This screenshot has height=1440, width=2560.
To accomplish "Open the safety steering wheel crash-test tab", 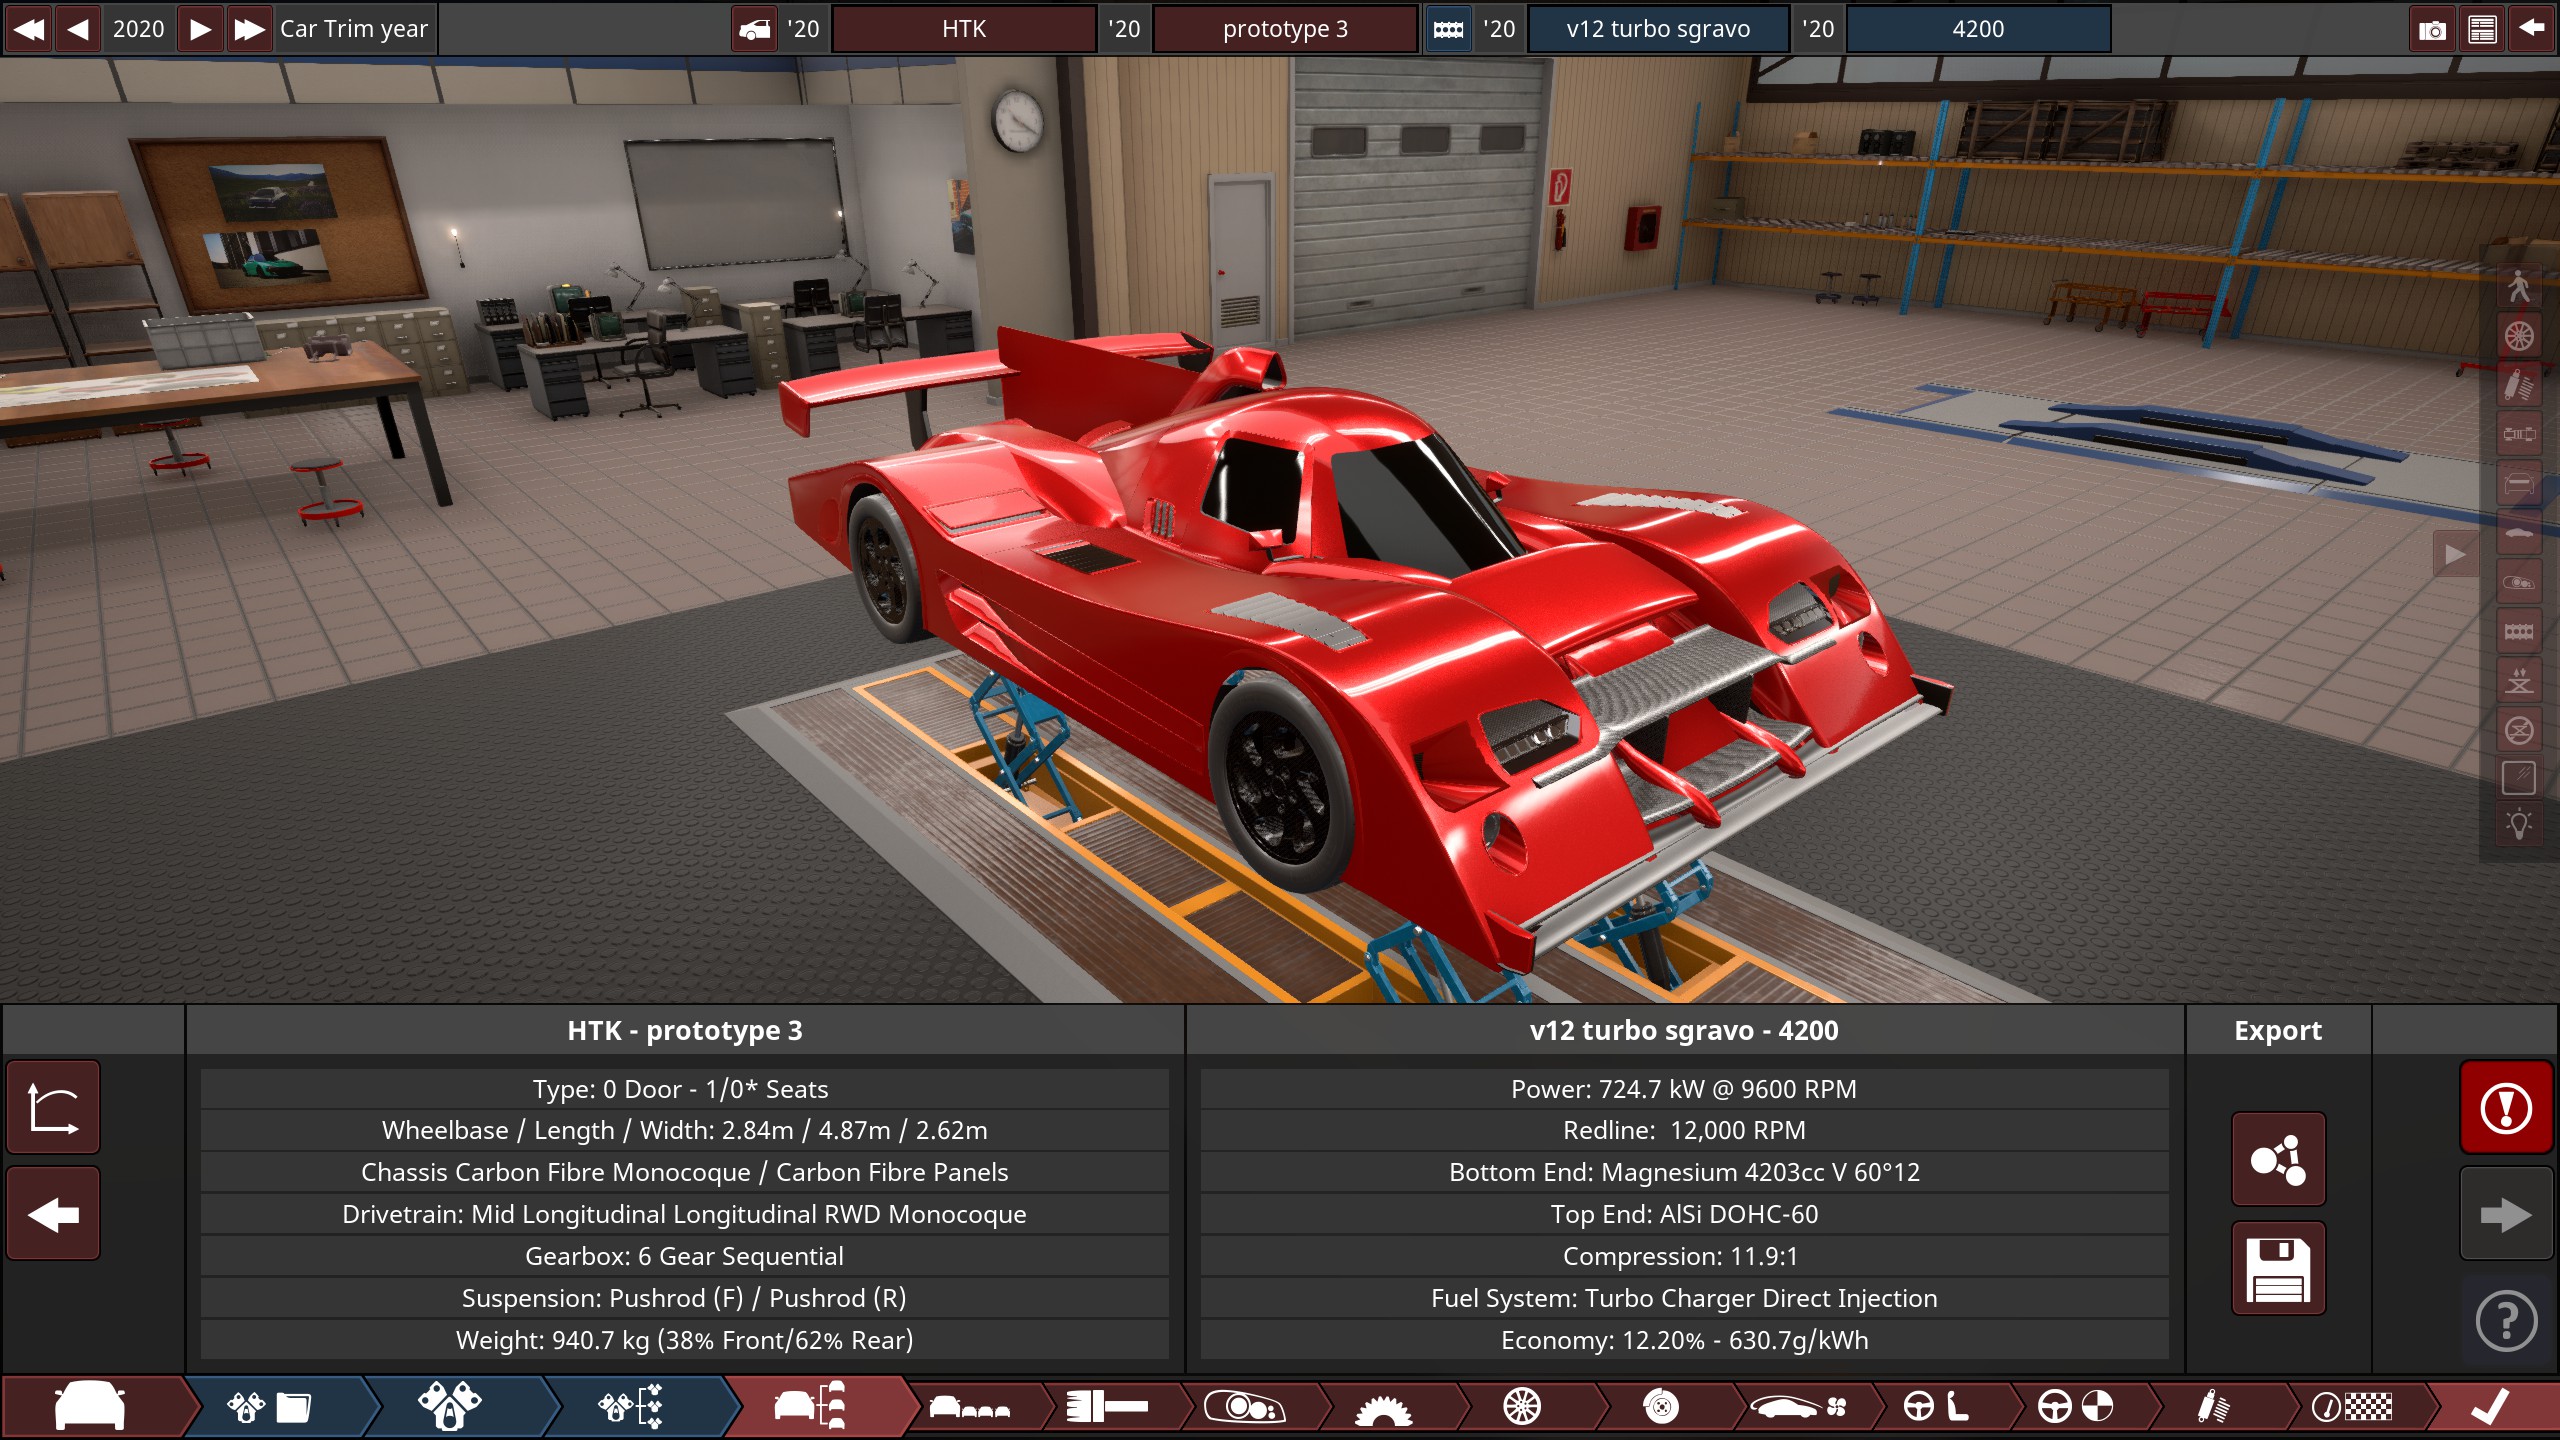I will click(2076, 1407).
